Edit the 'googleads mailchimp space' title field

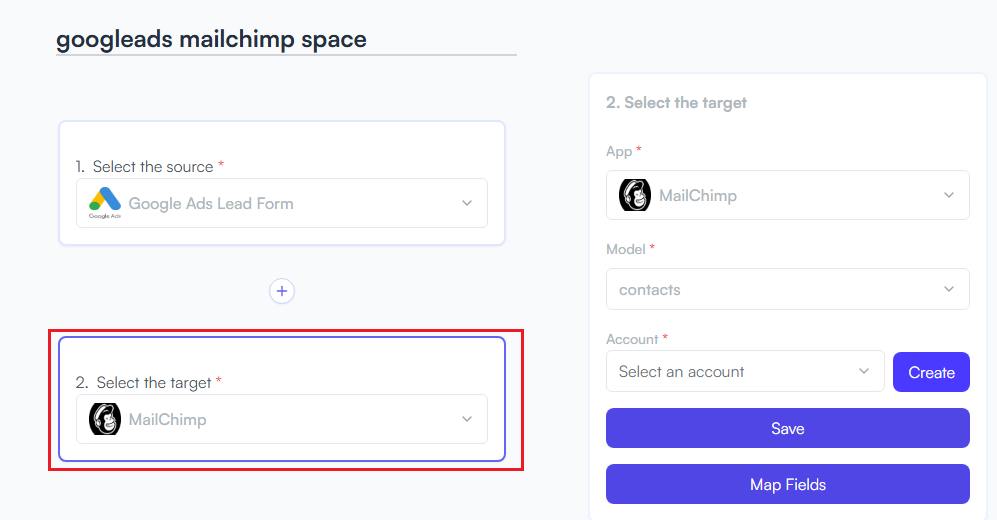(x=286, y=39)
